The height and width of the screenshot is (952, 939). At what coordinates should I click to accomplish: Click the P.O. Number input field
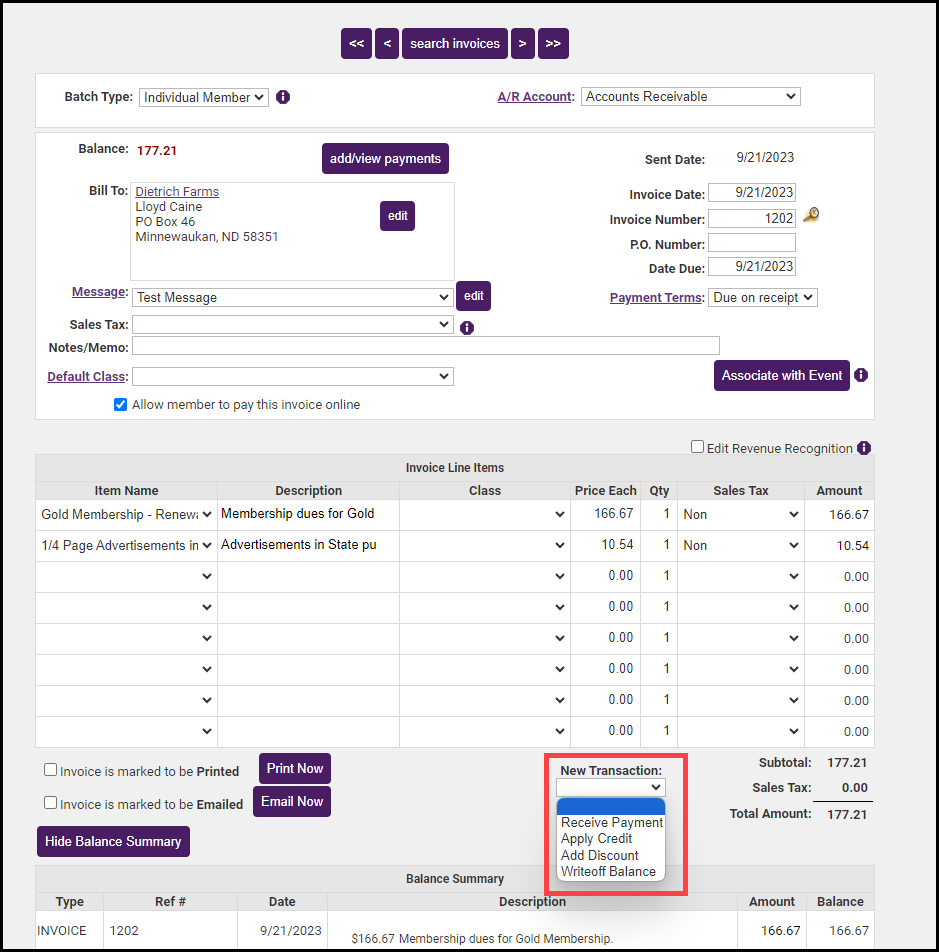[752, 243]
